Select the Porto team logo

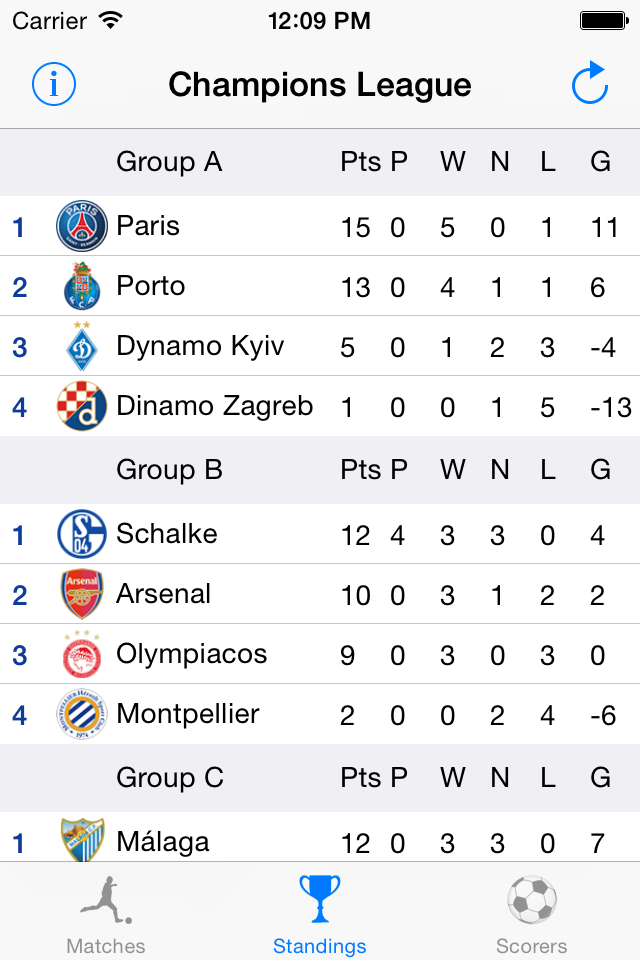coord(81,287)
